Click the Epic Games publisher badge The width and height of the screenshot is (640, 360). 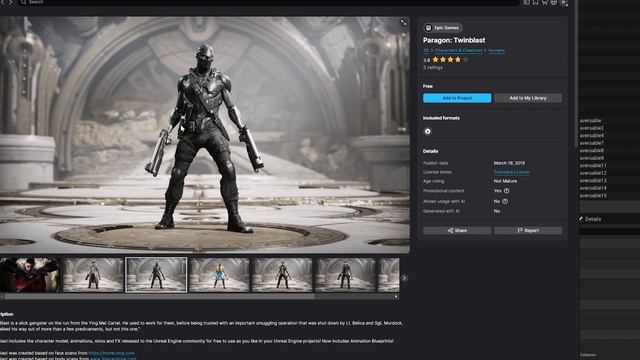(x=443, y=28)
